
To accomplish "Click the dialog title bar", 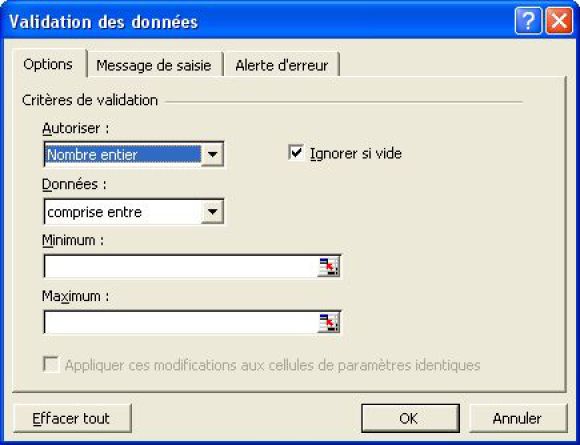I will point(259,21).
